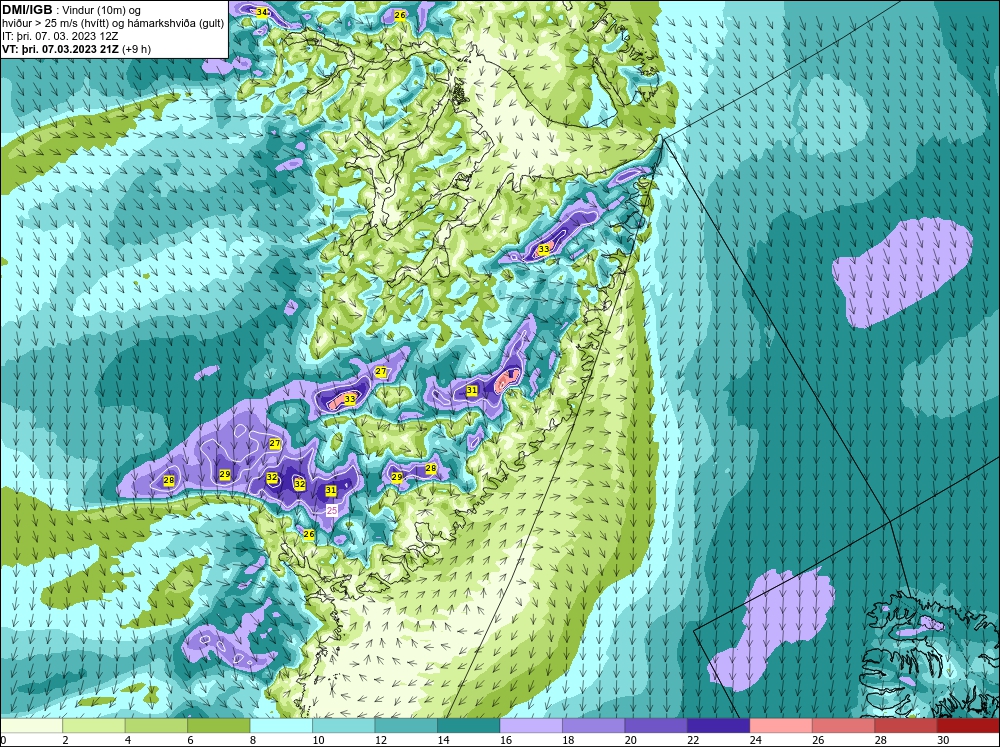Click the legend scale number 8
1000x747 pixels.
tap(253, 740)
